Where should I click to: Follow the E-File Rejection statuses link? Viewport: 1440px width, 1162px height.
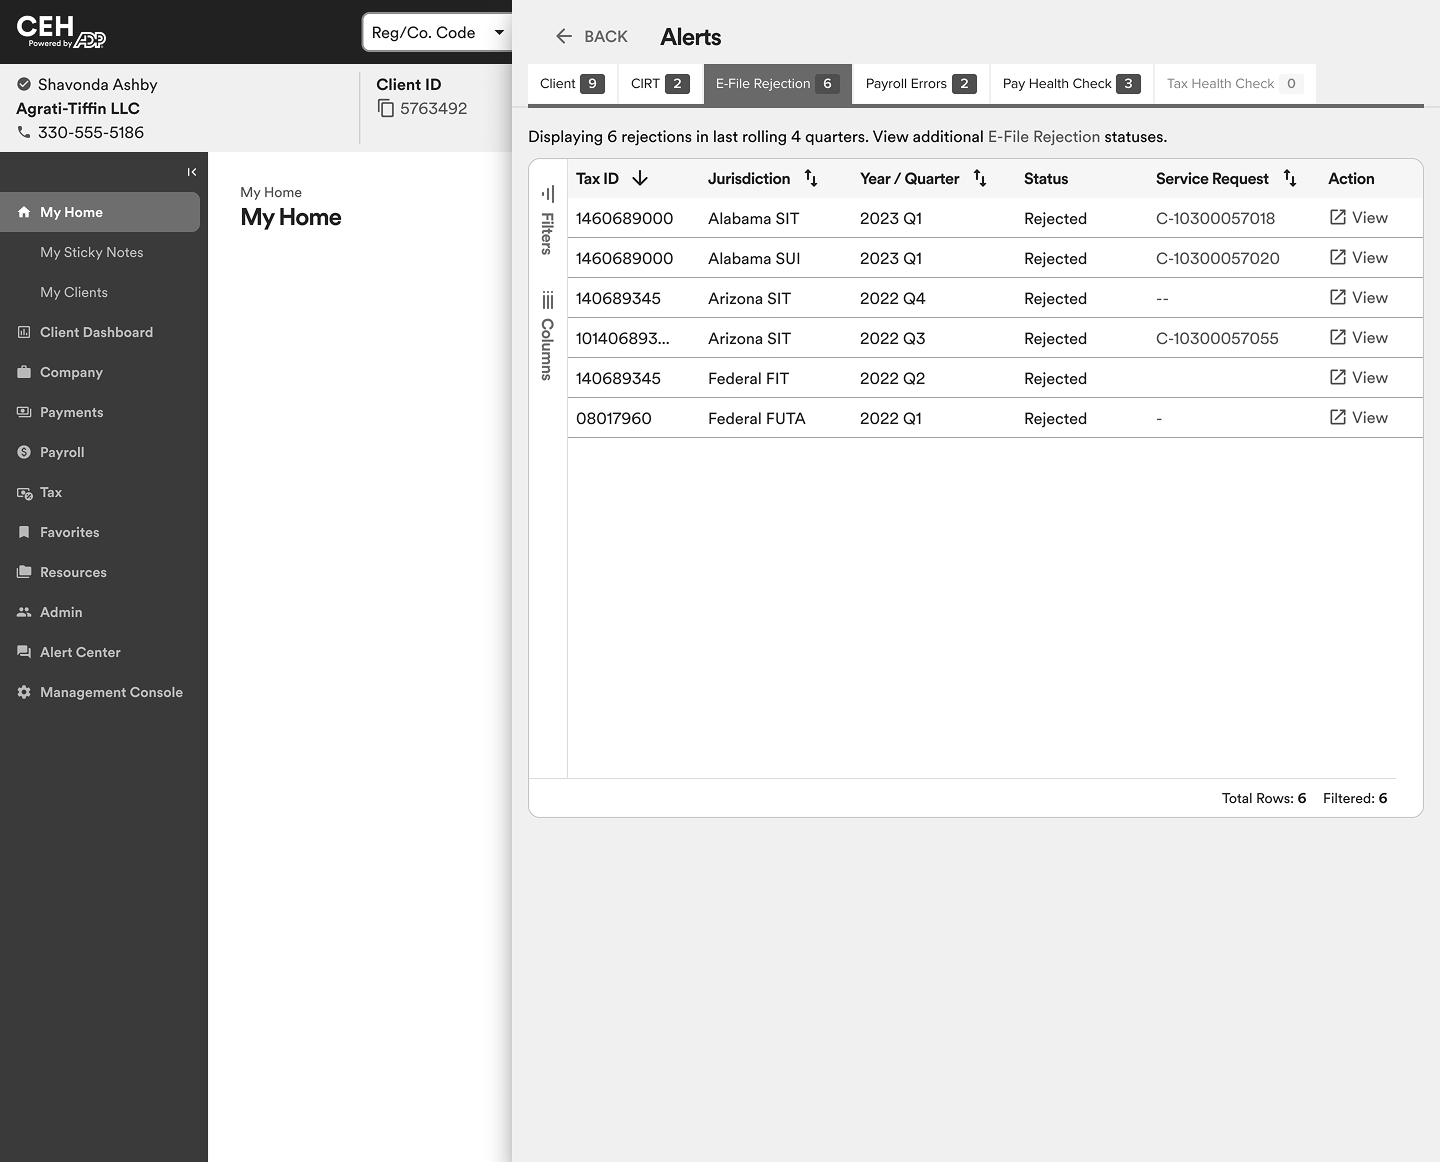tap(1043, 137)
